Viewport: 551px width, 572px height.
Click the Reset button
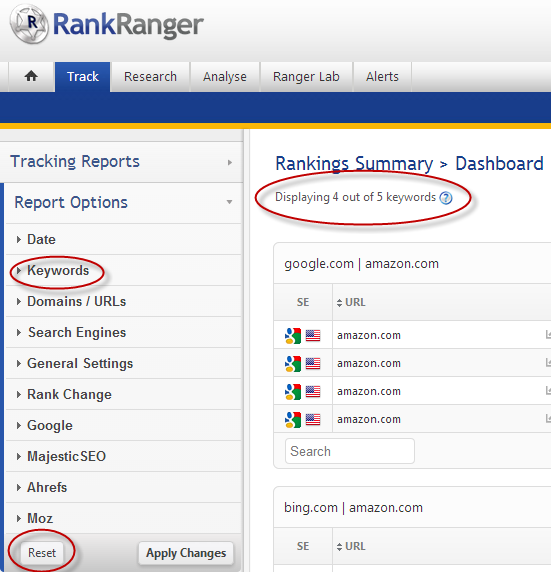click(42, 553)
